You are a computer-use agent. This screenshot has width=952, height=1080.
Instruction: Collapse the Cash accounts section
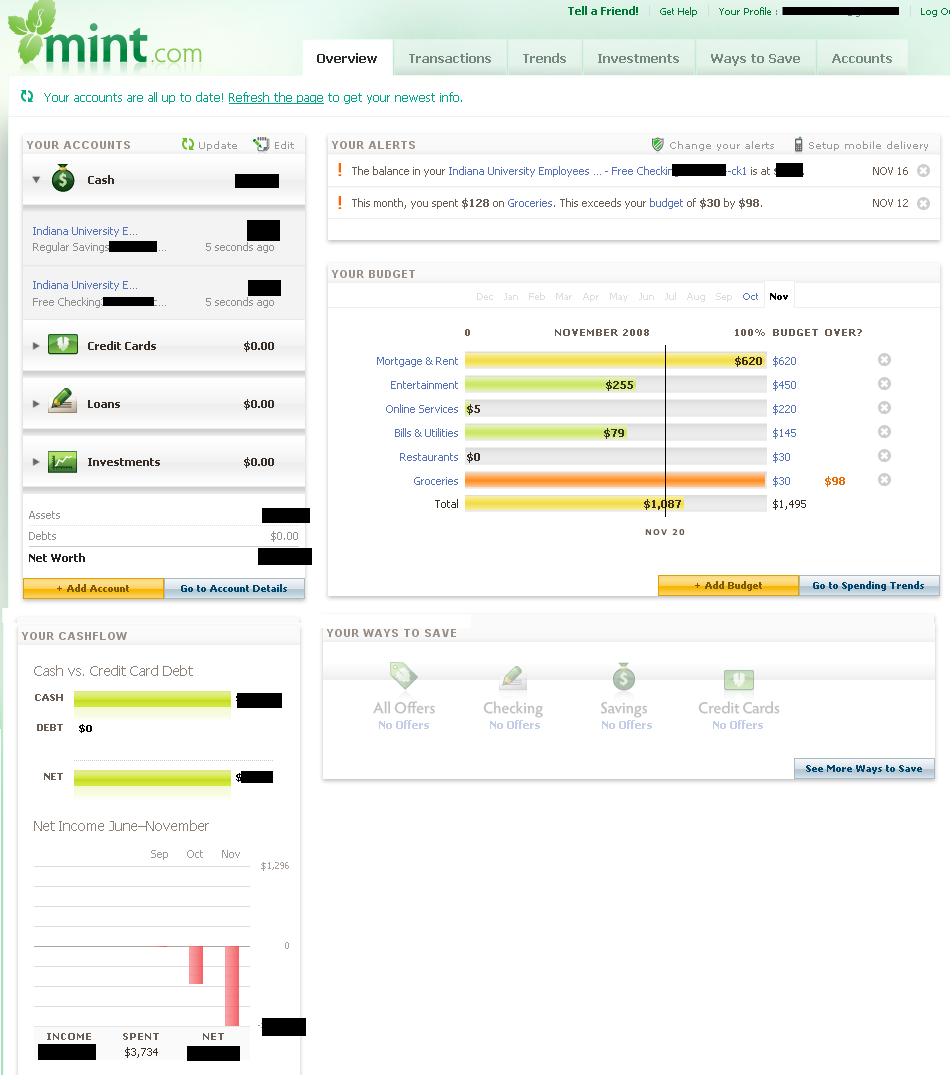pyautogui.click(x=36, y=181)
